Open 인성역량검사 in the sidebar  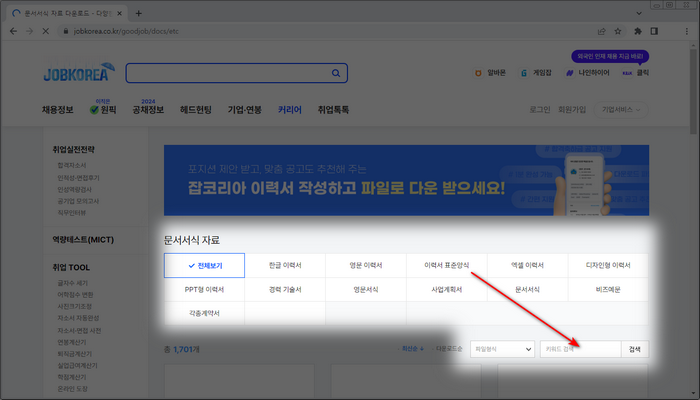pyautogui.click(x=75, y=189)
